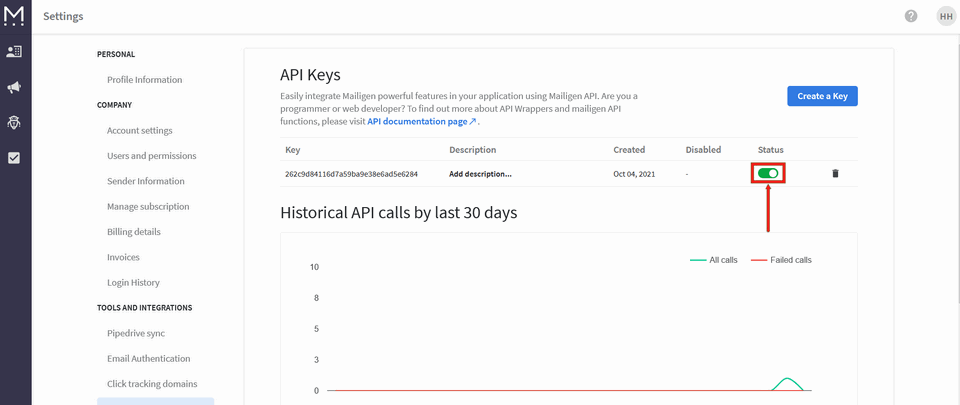Screen dimensions: 960x405
Task: Click the Mailigen logo icon
Action: point(15,15)
